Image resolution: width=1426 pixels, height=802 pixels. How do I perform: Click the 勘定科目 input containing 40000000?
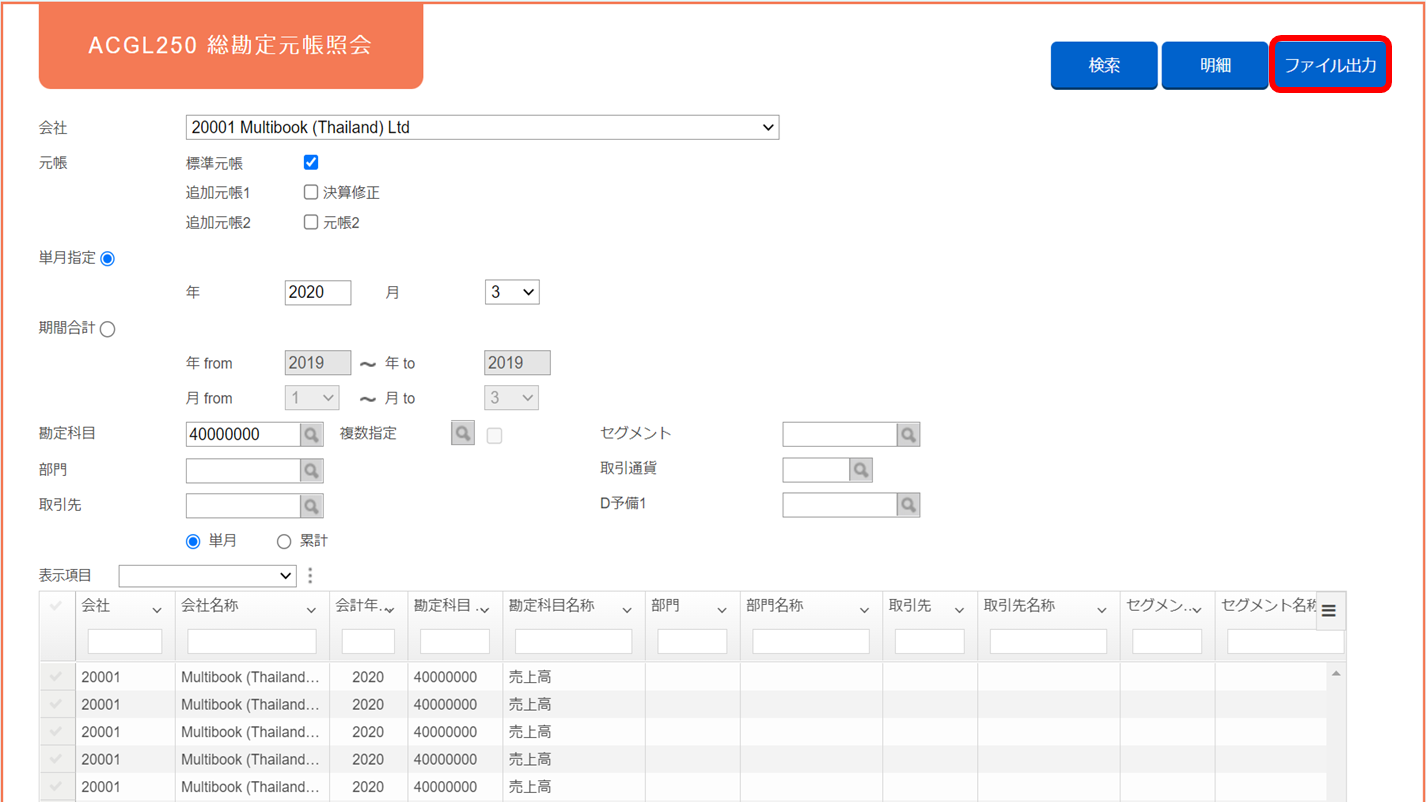(x=243, y=435)
